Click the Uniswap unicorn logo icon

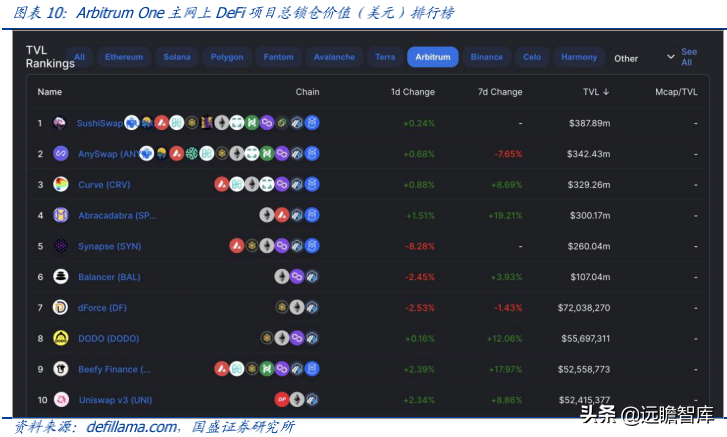tap(62, 399)
